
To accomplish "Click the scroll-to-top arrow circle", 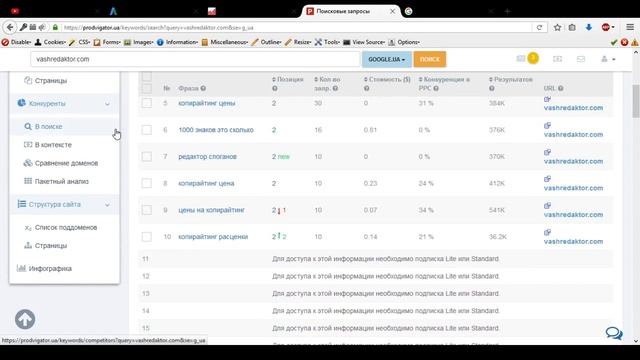I will (25, 319).
